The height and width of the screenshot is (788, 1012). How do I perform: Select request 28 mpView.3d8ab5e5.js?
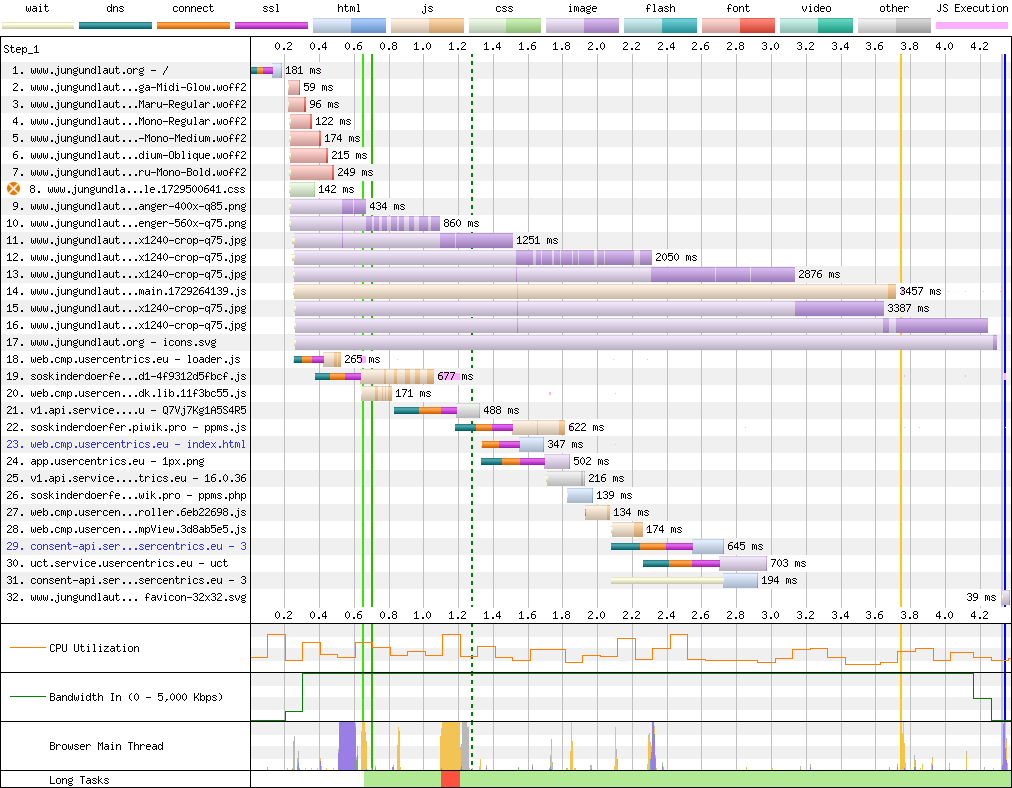pyautogui.click(x=126, y=529)
